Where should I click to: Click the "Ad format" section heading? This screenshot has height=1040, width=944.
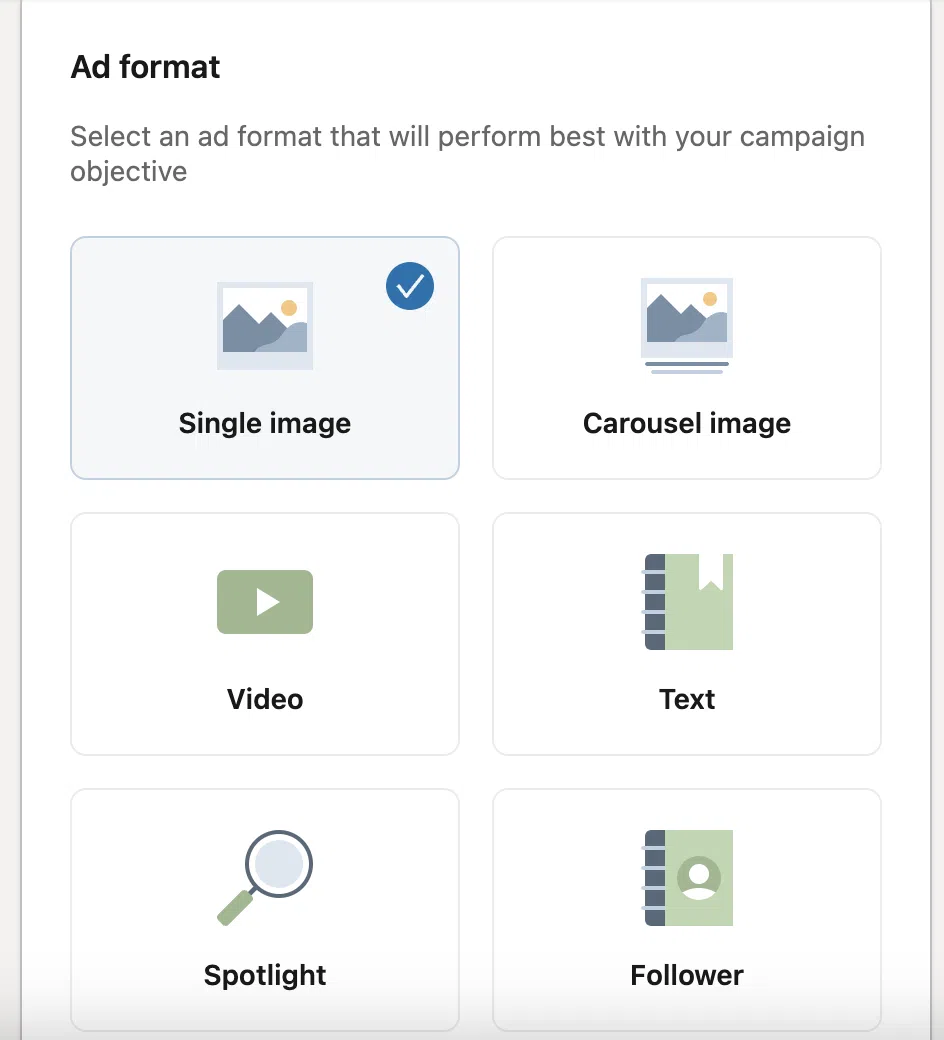(145, 66)
